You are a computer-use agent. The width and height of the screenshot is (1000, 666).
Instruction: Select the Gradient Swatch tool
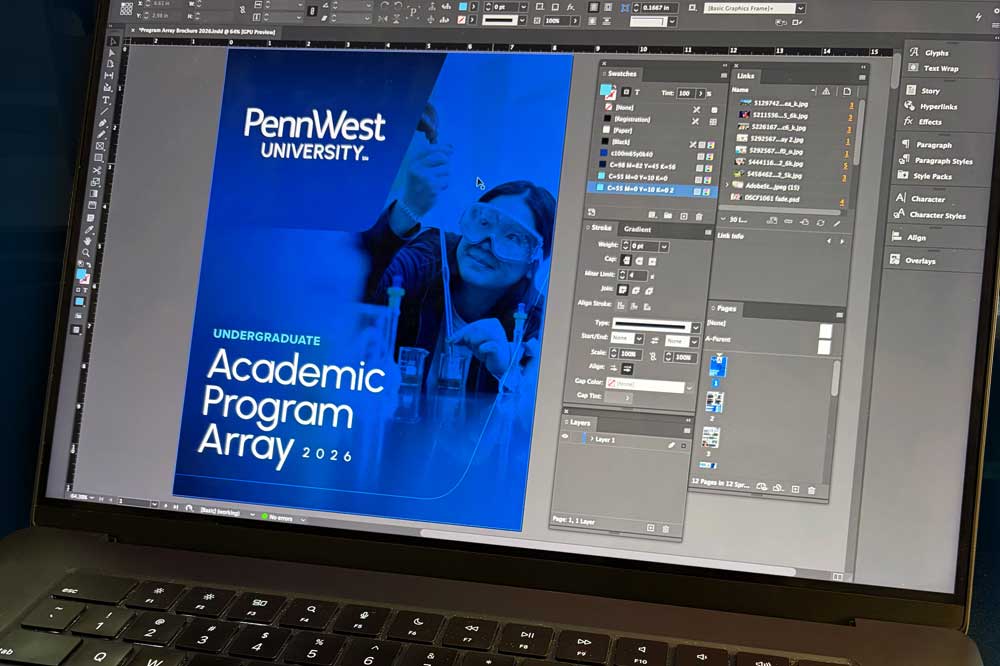coord(93,193)
